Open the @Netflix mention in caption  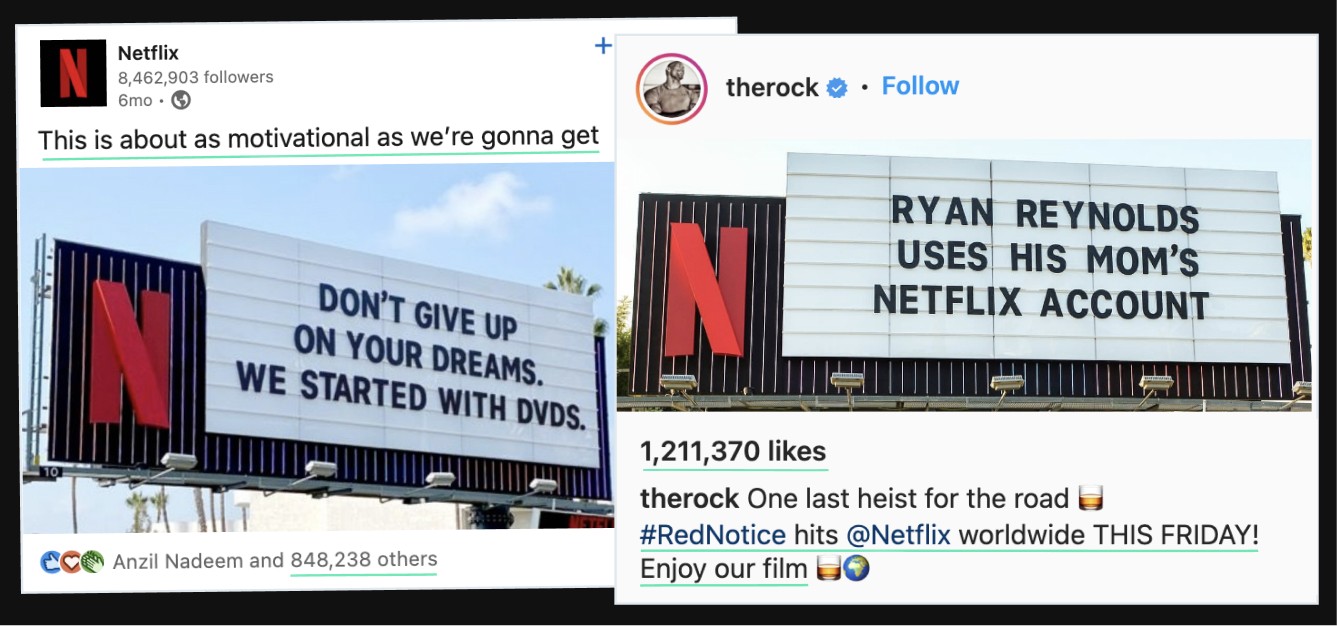coord(898,535)
